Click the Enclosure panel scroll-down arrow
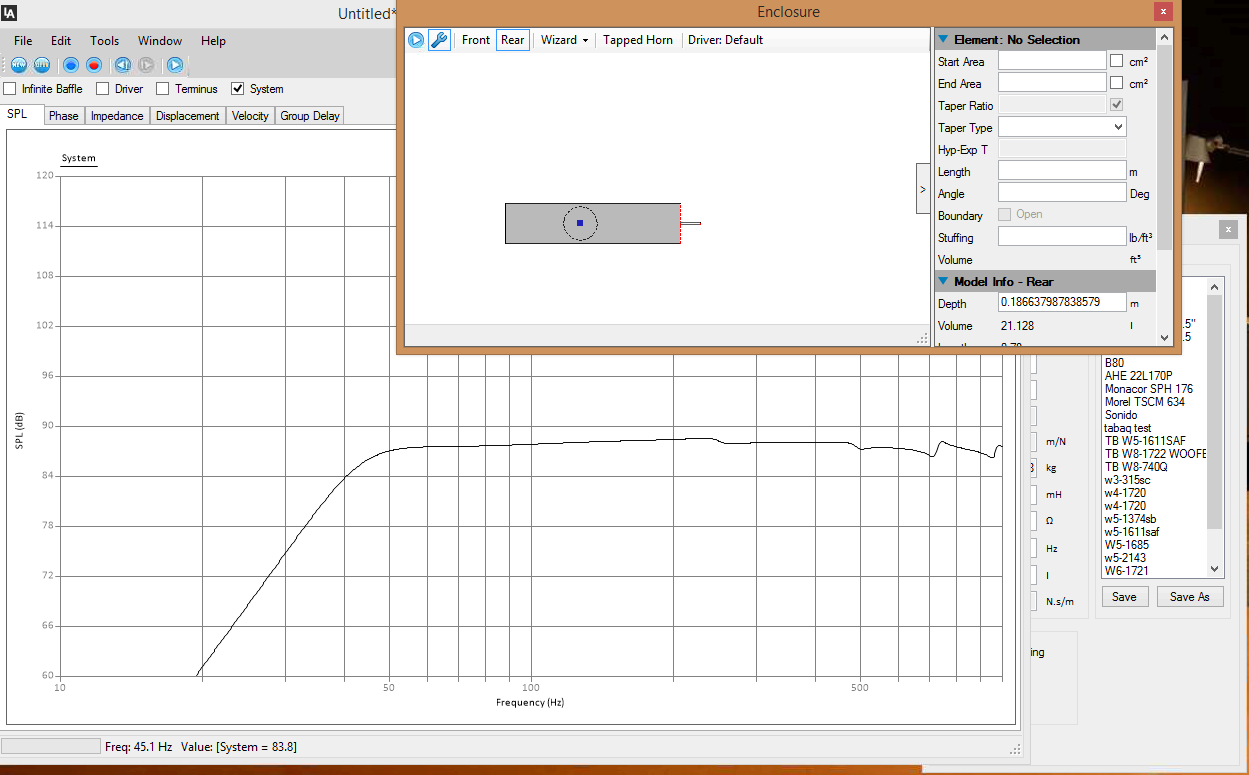This screenshot has width=1249, height=775. tap(1164, 338)
